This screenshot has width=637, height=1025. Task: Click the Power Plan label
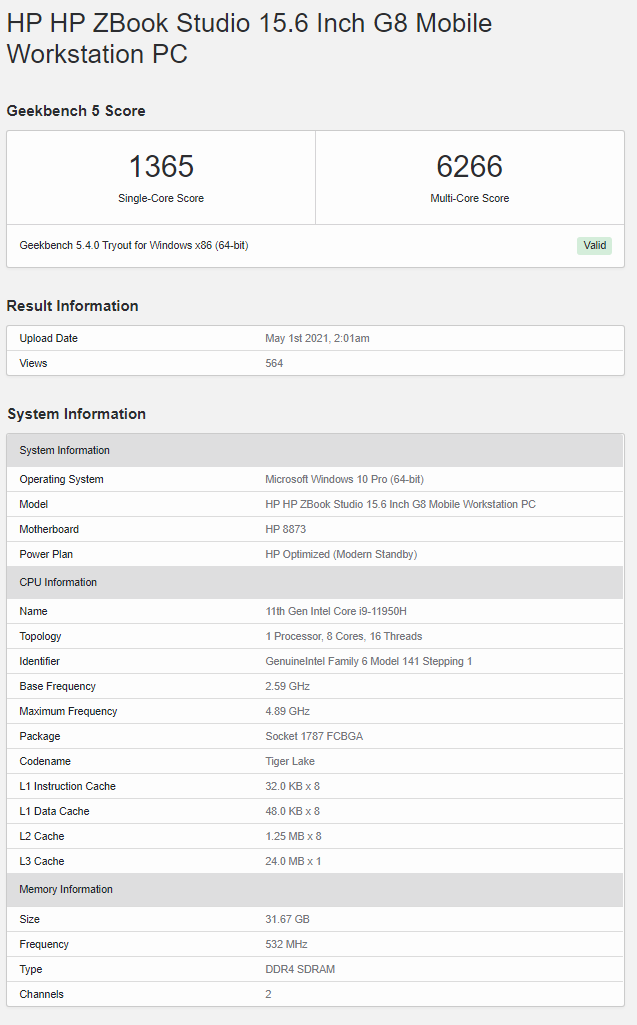(x=46, y=554)
